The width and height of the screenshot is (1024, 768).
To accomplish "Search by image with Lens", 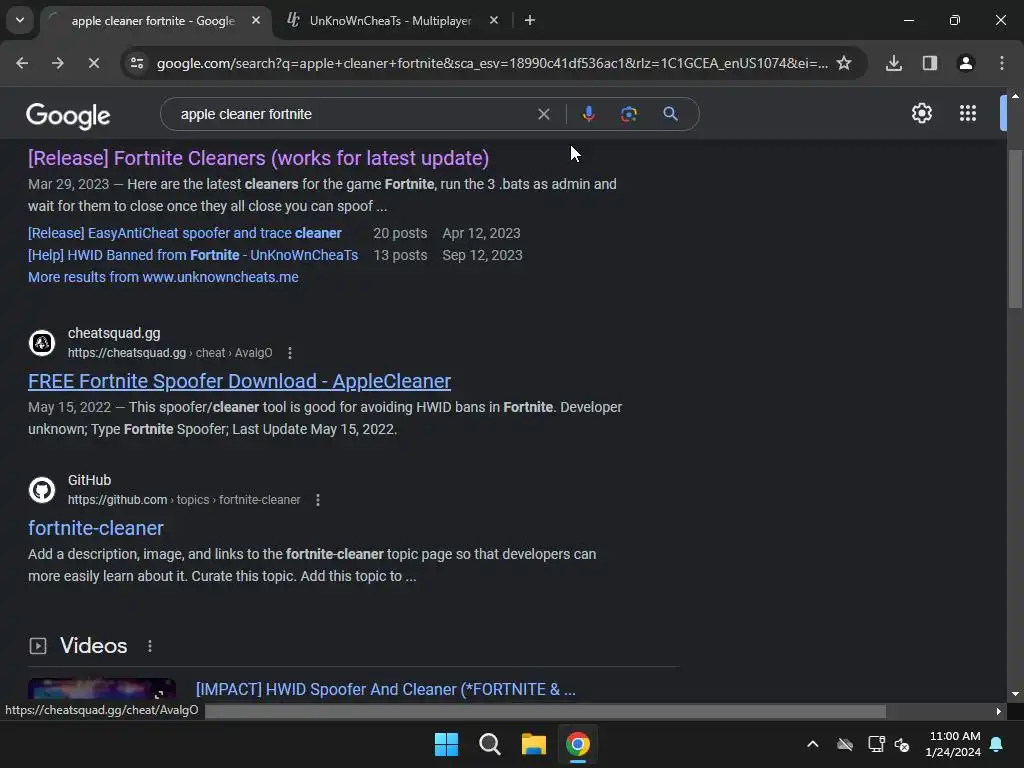I will [629, 114].
